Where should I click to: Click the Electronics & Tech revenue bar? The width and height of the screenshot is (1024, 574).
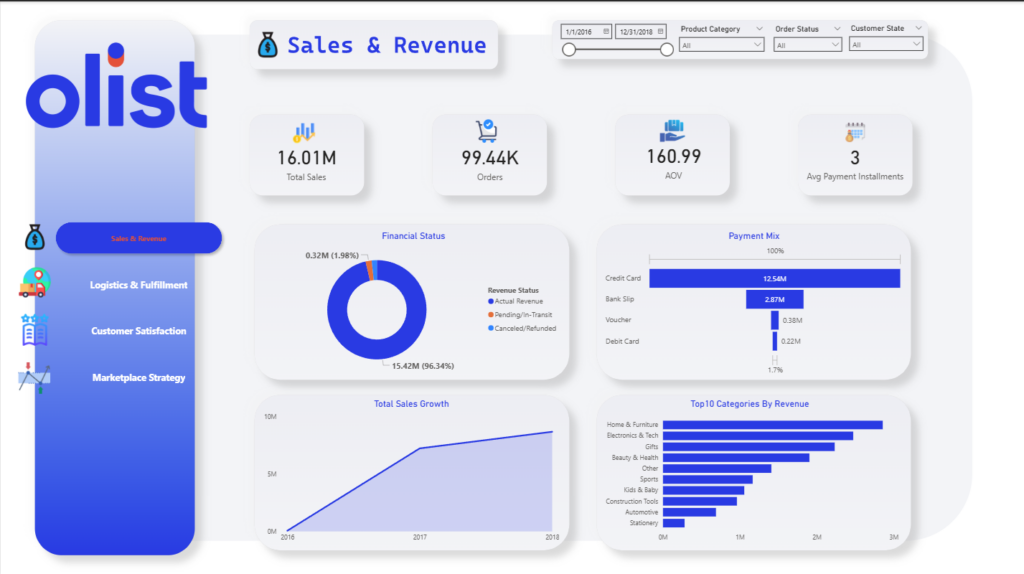(758, 436)
